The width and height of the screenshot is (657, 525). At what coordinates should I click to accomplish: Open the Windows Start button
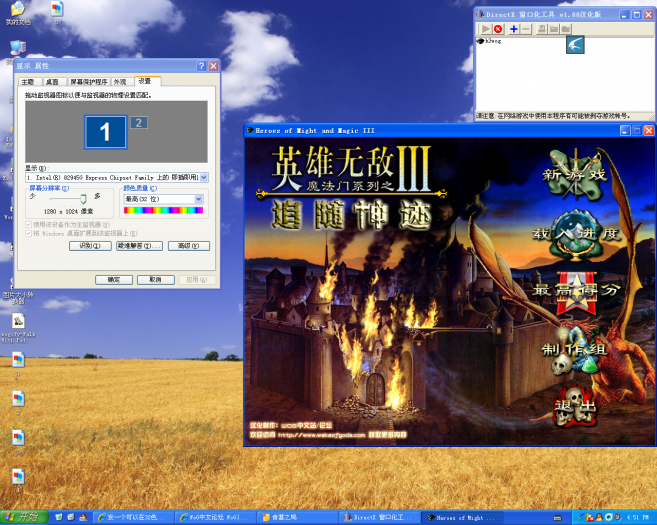click(x=23, y=517)
